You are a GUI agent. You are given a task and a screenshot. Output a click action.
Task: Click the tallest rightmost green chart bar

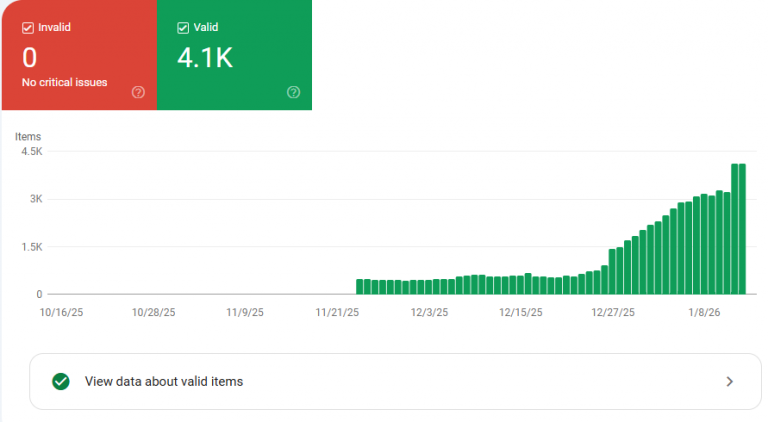click(742, 228)
